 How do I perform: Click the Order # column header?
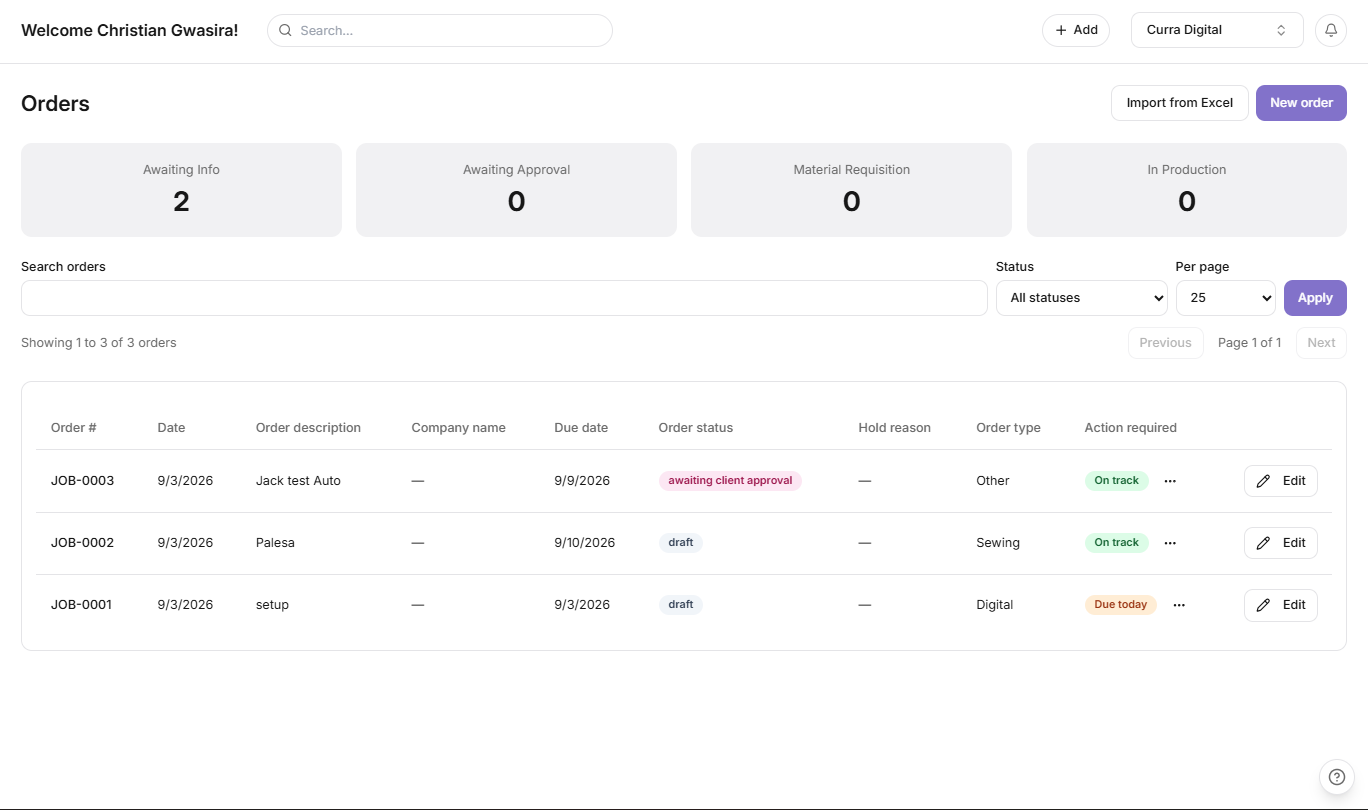74,428
